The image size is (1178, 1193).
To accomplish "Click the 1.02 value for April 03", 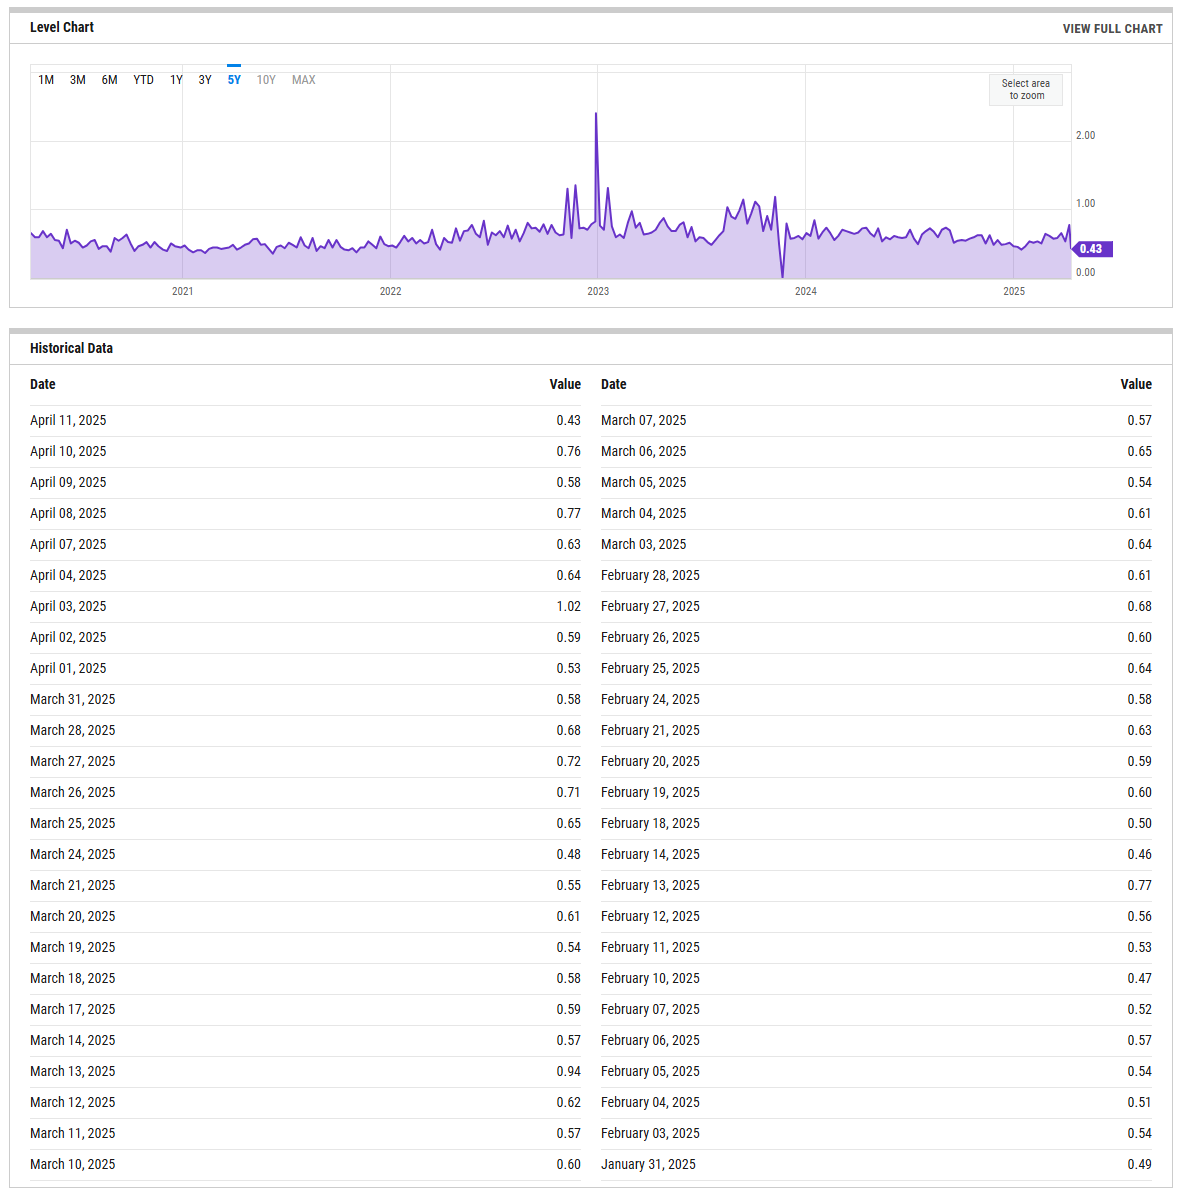I will 568,606.
